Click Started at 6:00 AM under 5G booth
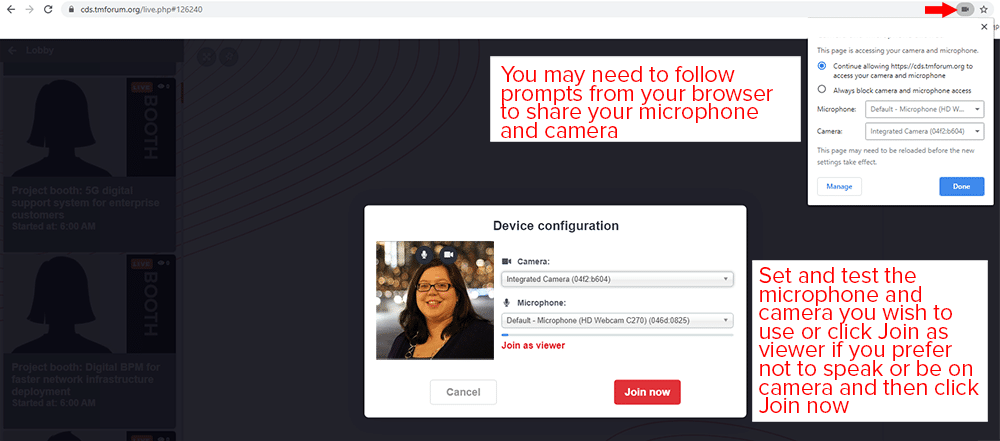Viewport: 1000px width, 441px height. 53,227
